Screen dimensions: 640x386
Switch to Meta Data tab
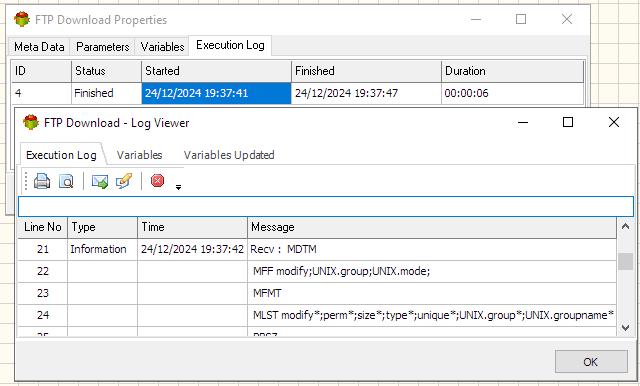pyautogui.click(x=39, y=47)
